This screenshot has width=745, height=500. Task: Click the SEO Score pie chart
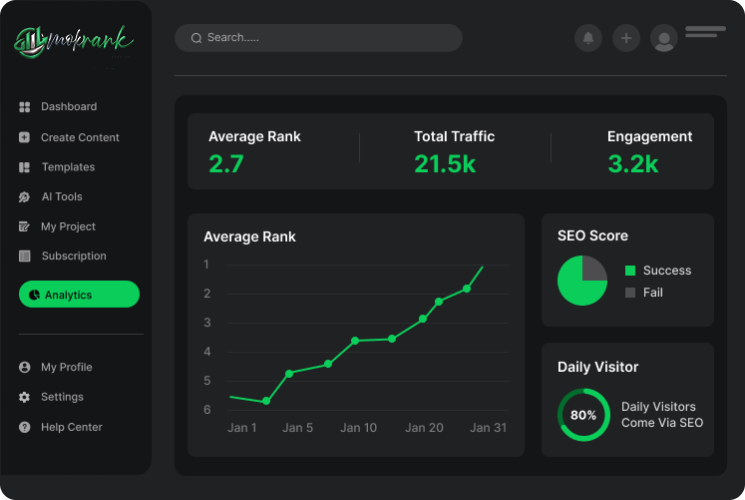[582, 280]
